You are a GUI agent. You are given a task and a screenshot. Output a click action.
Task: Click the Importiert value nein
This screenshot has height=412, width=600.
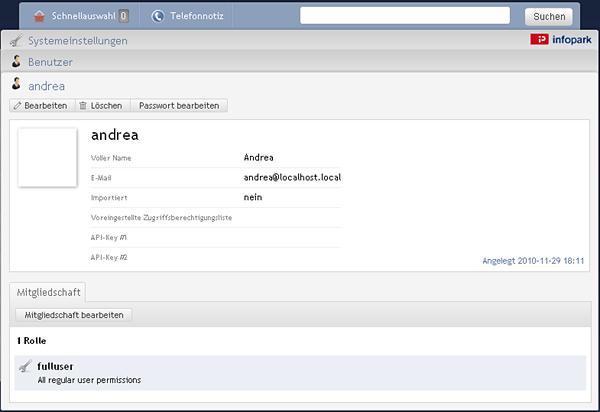tap(253, 197)
